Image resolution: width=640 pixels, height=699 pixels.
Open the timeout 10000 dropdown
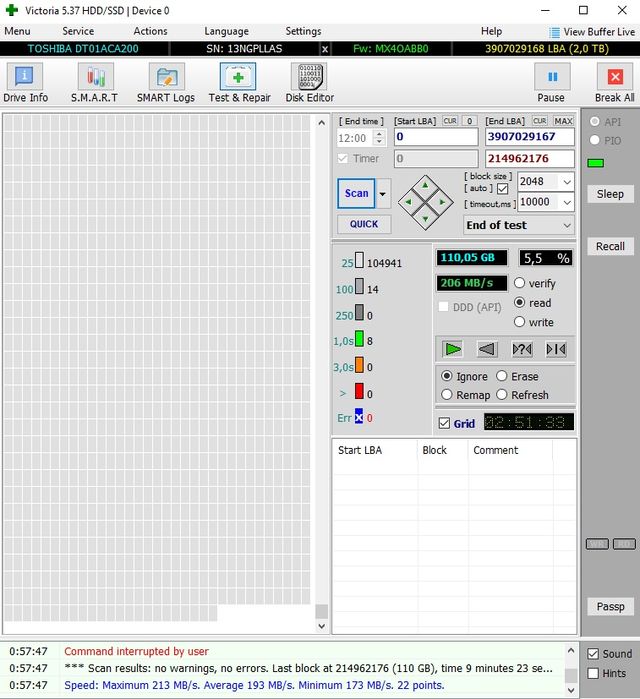pos(566,202)
